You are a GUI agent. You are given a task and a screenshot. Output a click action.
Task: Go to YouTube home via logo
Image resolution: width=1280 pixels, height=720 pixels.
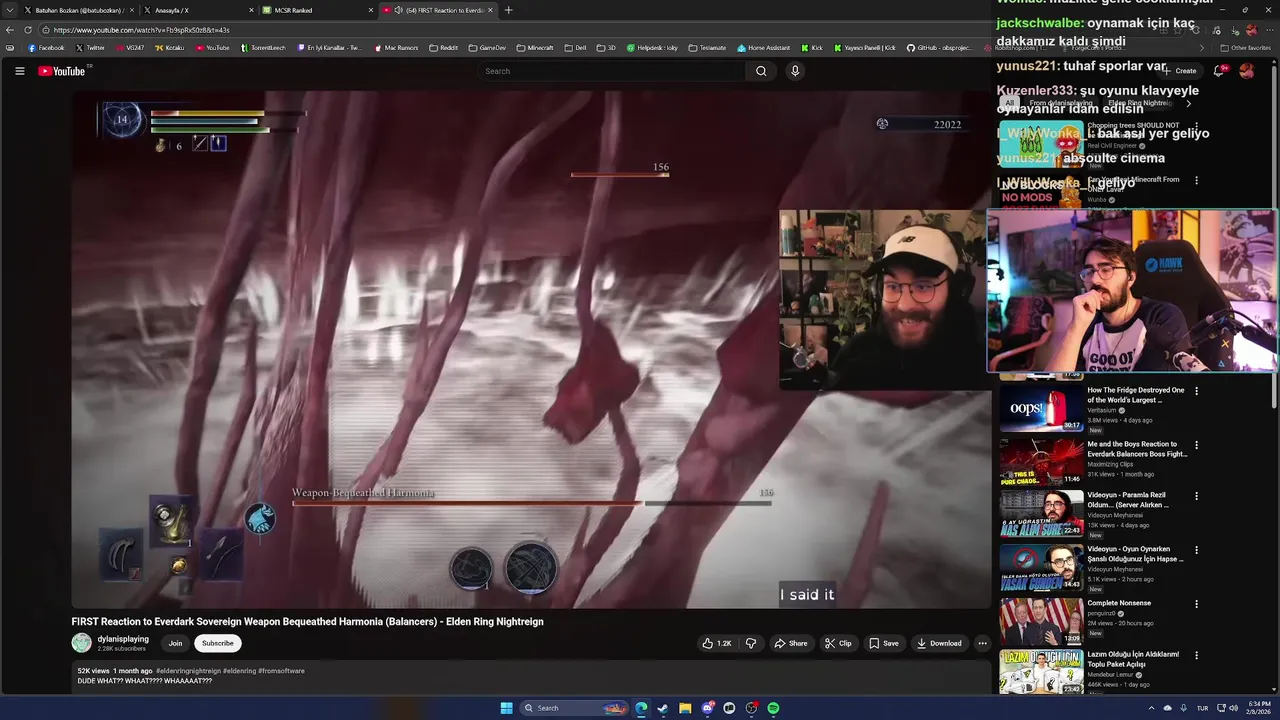pos(62,71)
